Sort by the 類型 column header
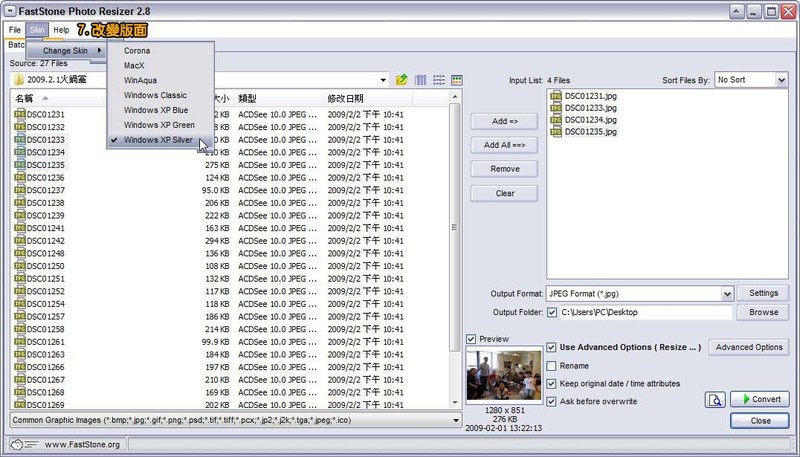The height and width of the screenshot is (457, 800). tap(278, 98)
